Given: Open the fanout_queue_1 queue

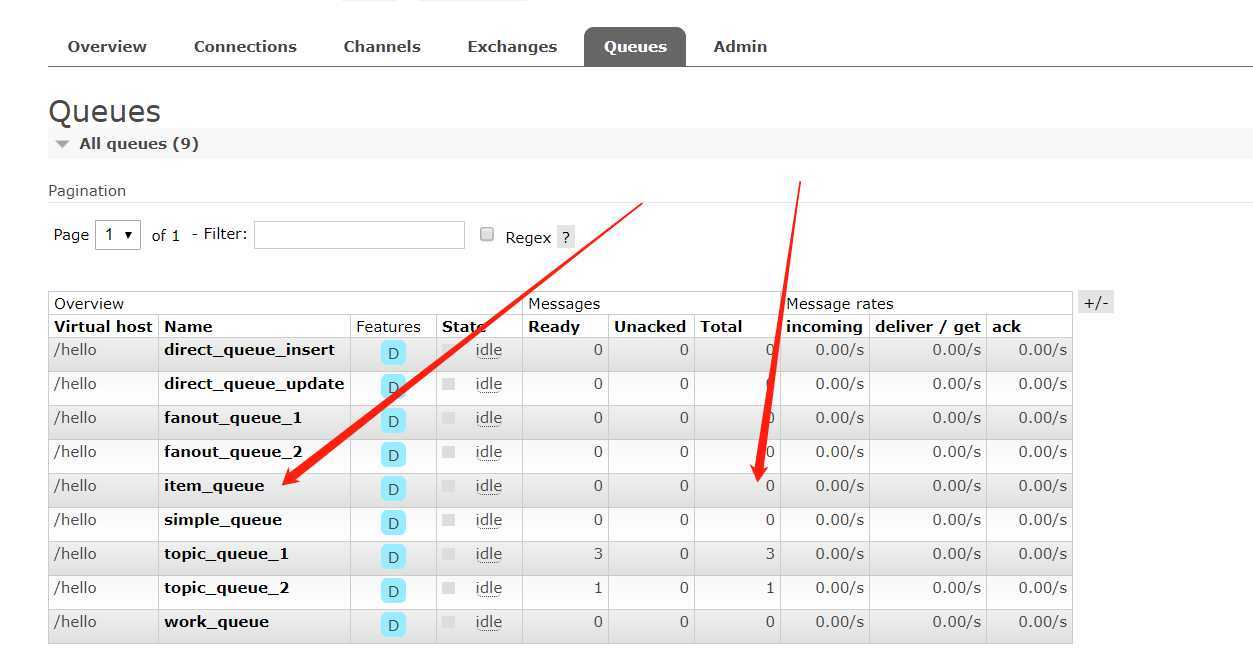Looking at the screenshot, I should tap(233, 418).
